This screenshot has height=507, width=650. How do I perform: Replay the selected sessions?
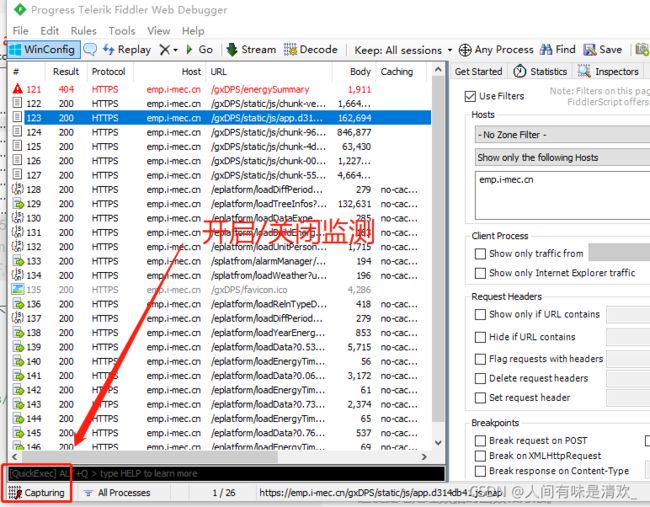(x=126, y=50)
